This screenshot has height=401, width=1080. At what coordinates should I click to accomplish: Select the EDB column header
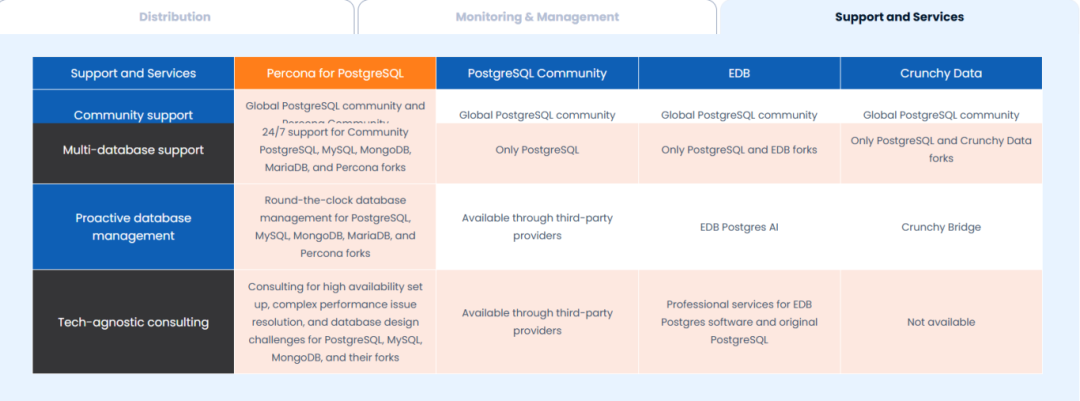point(739,73)
